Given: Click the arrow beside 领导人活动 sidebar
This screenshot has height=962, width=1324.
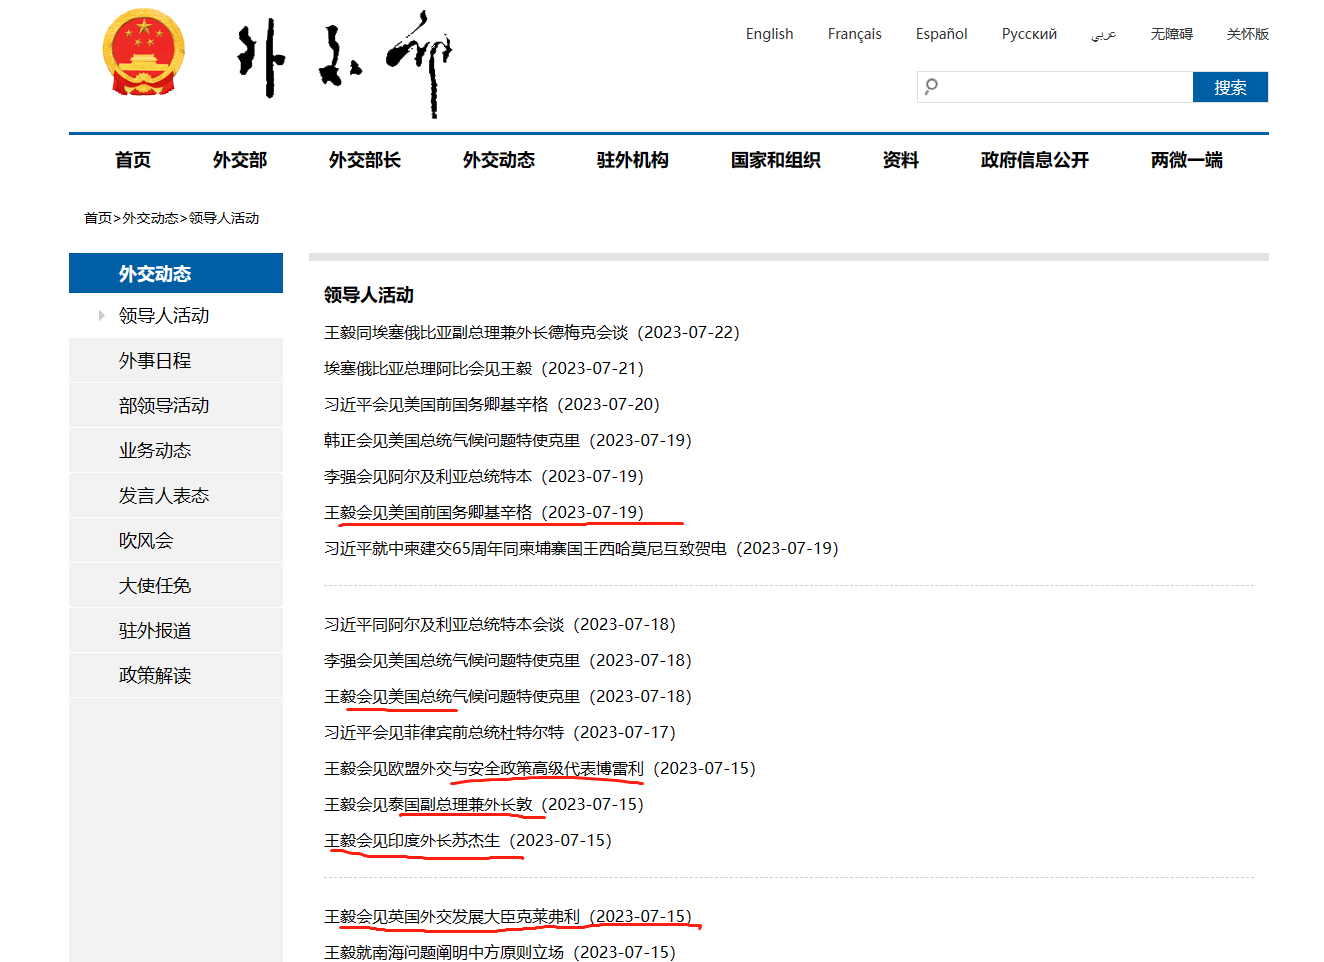Looking at the screenshot, I should tap(101, 315).
